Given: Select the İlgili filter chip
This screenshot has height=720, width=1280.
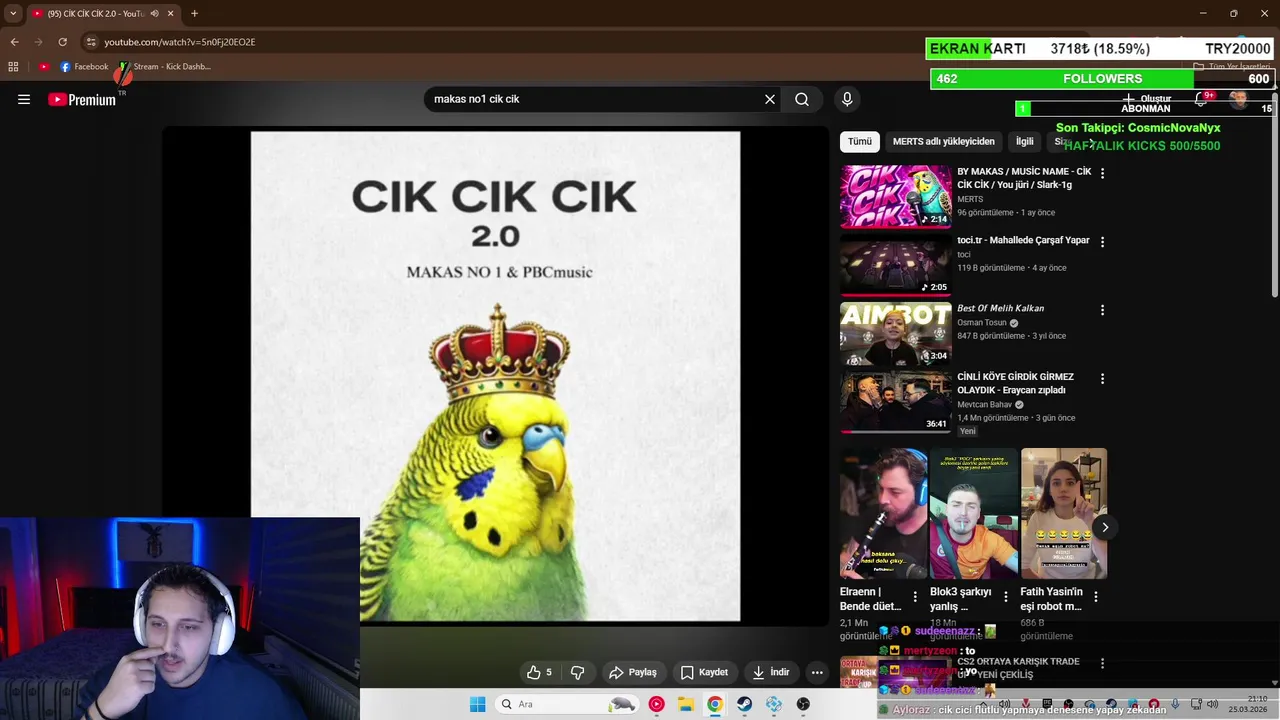Looking at the screenshot, I should point(1025,141).
